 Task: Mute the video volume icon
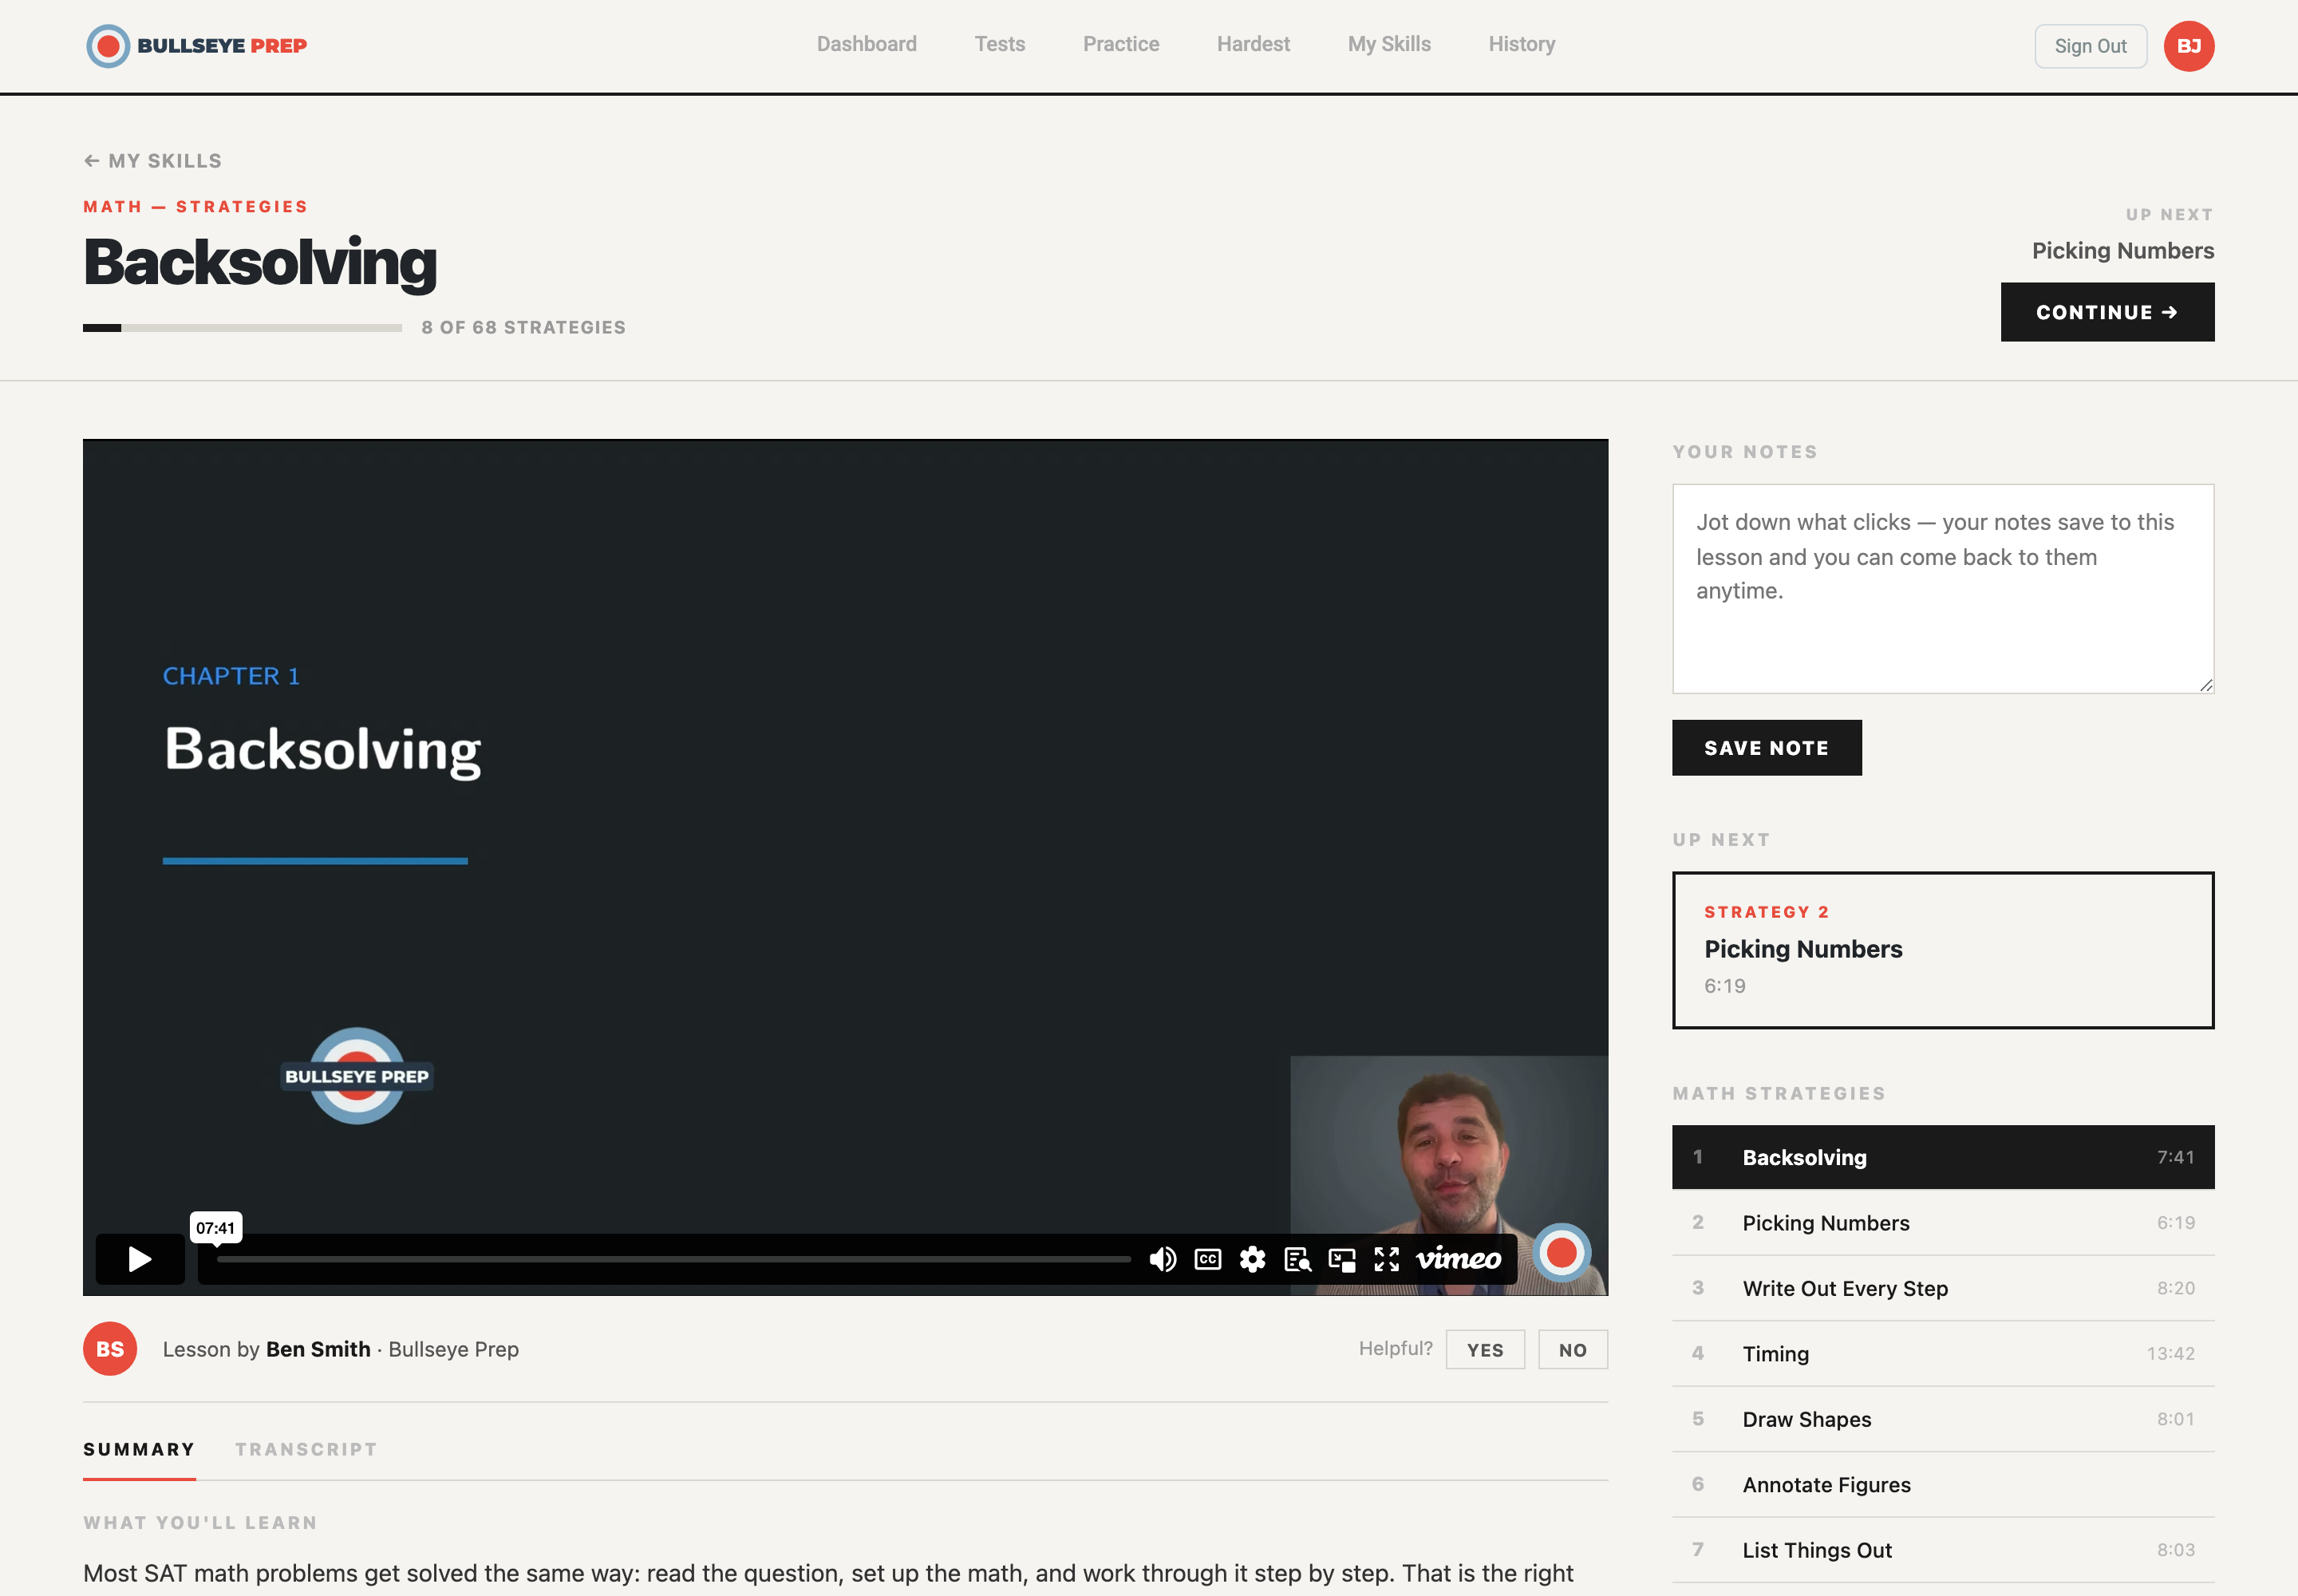pos(1162,1259)
